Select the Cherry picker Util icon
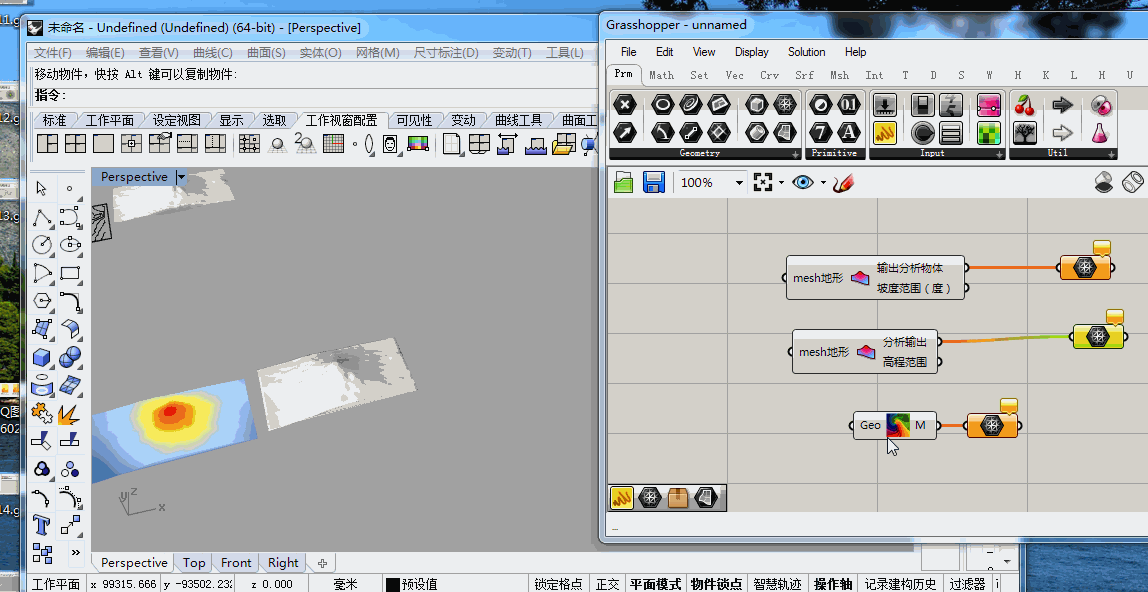Screen dimensions: 1148x592 coord(1024,105)
